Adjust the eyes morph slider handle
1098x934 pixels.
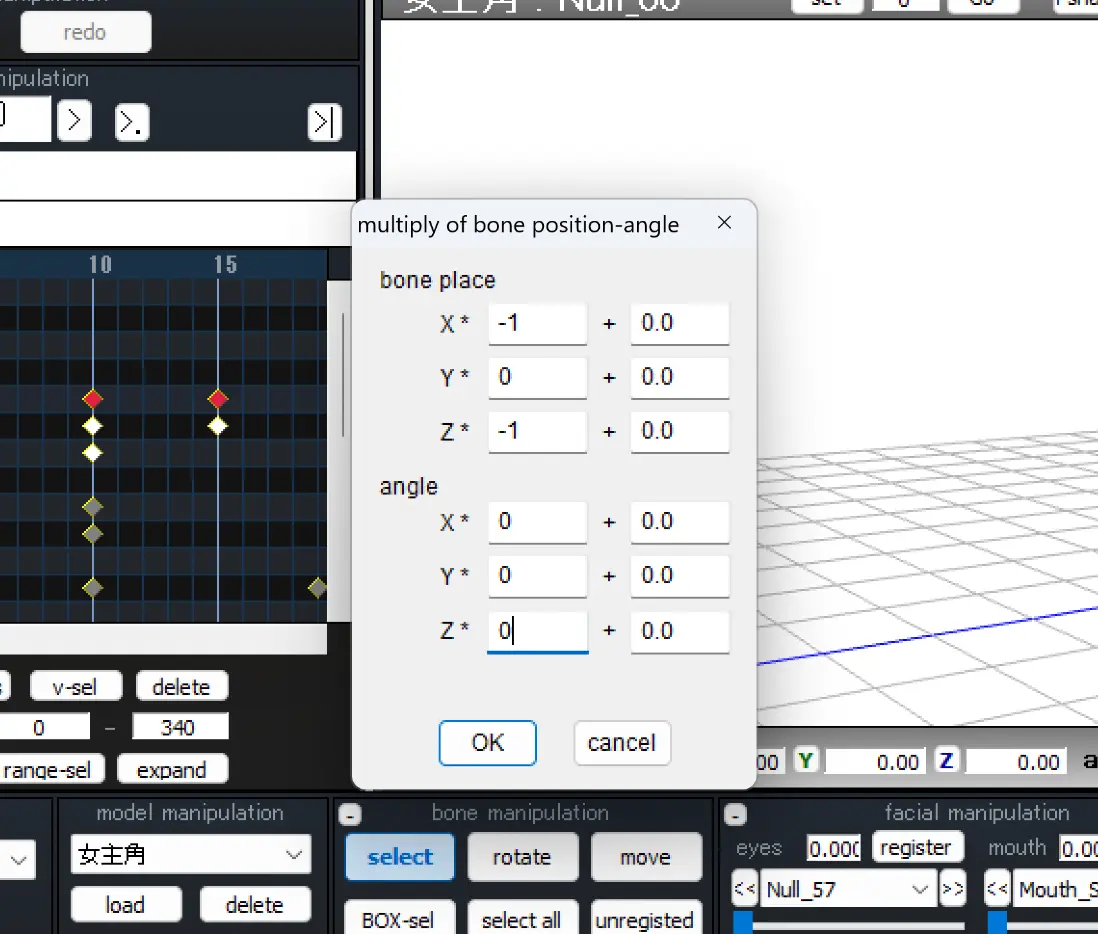pos(742,922)
